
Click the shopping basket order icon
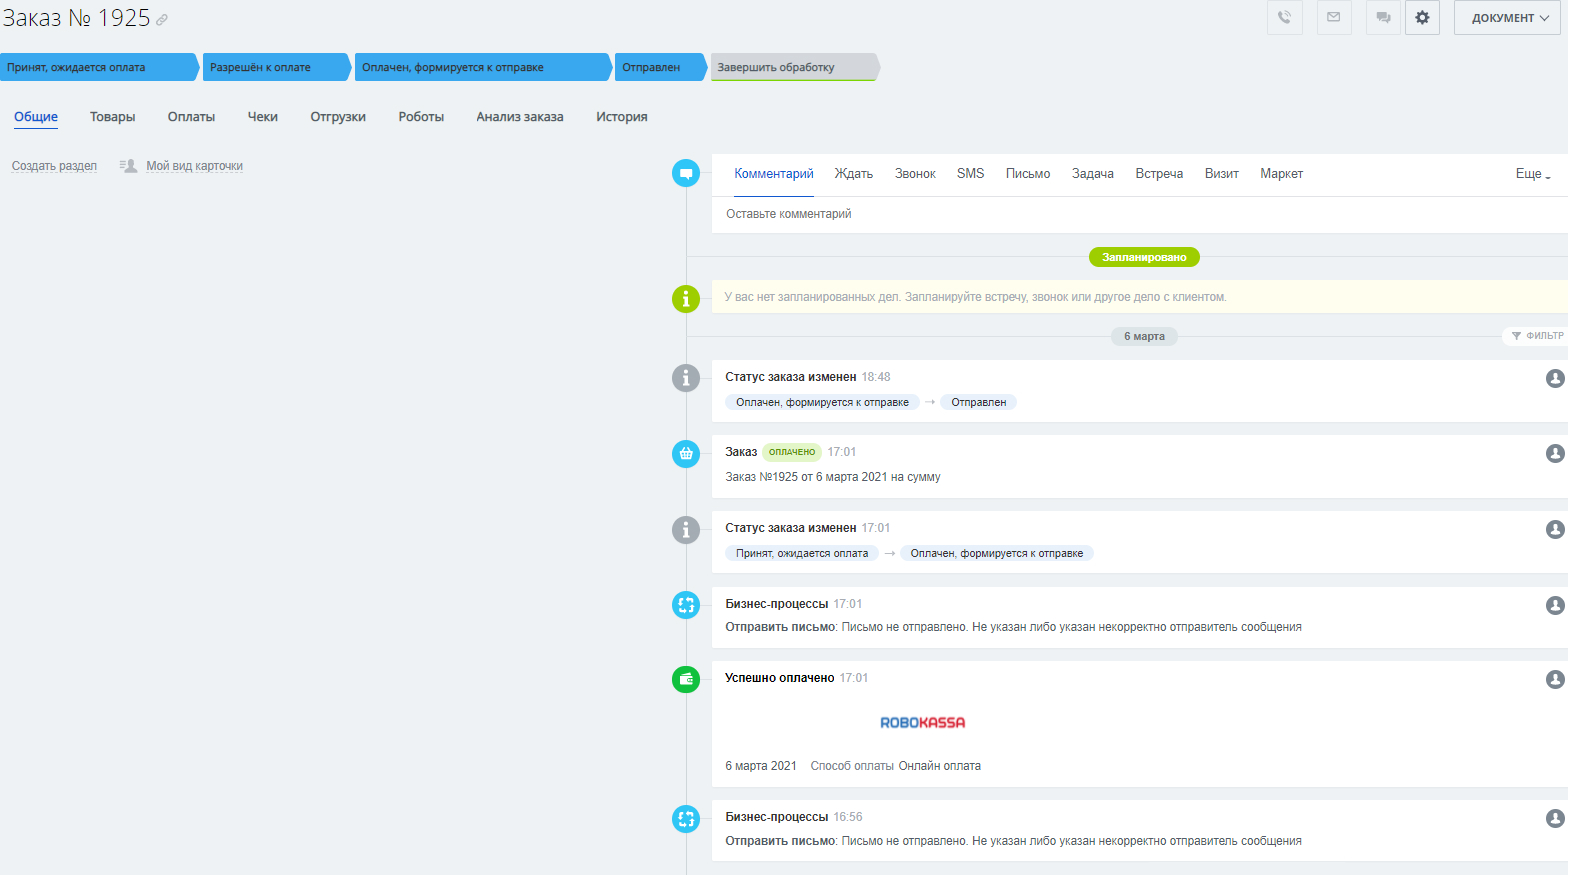[686, 454]
